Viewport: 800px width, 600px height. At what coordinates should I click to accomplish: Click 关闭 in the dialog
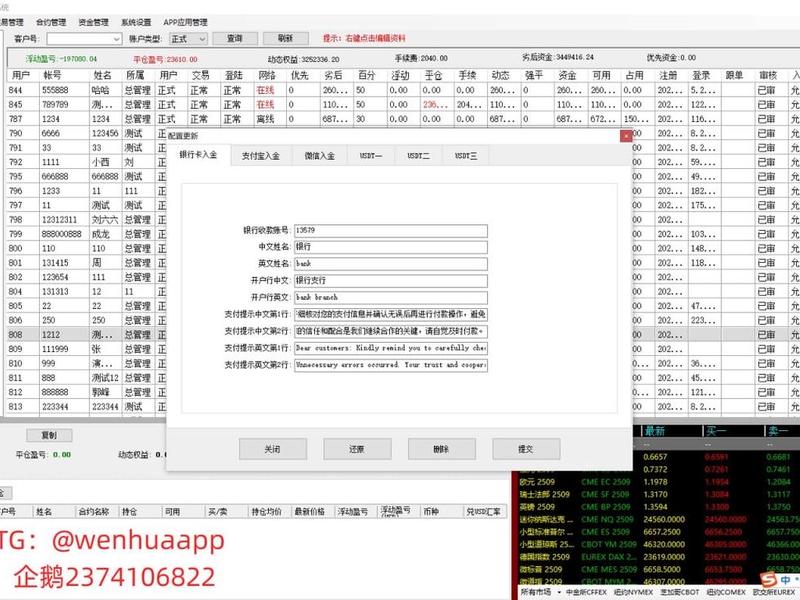(x=272, y=449)
